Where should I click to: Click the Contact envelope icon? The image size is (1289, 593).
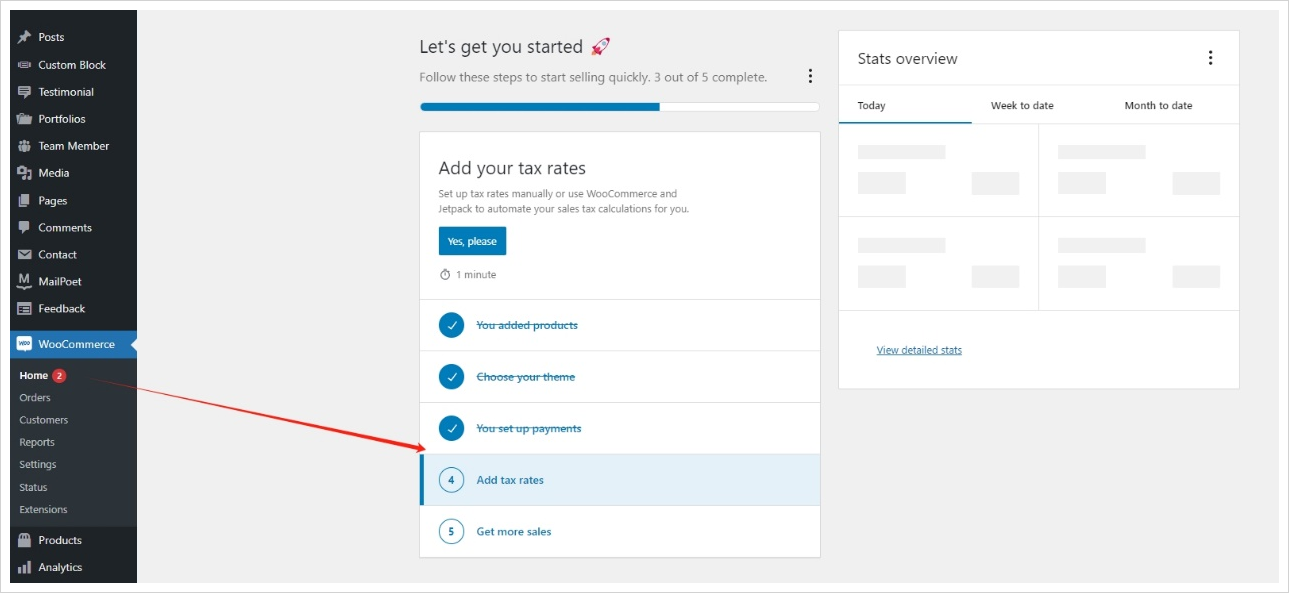pyautogui.click(x=25, y=255)
